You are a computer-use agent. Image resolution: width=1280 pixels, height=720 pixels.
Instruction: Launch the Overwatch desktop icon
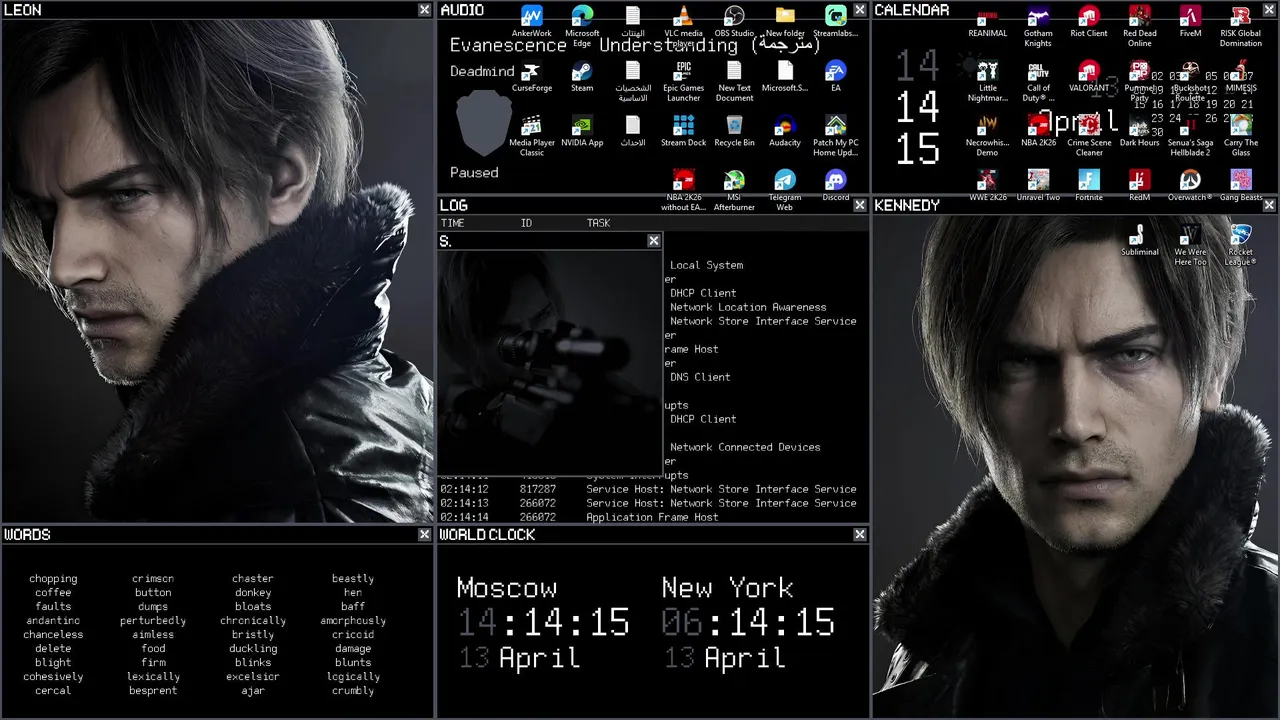(1190, 186)
